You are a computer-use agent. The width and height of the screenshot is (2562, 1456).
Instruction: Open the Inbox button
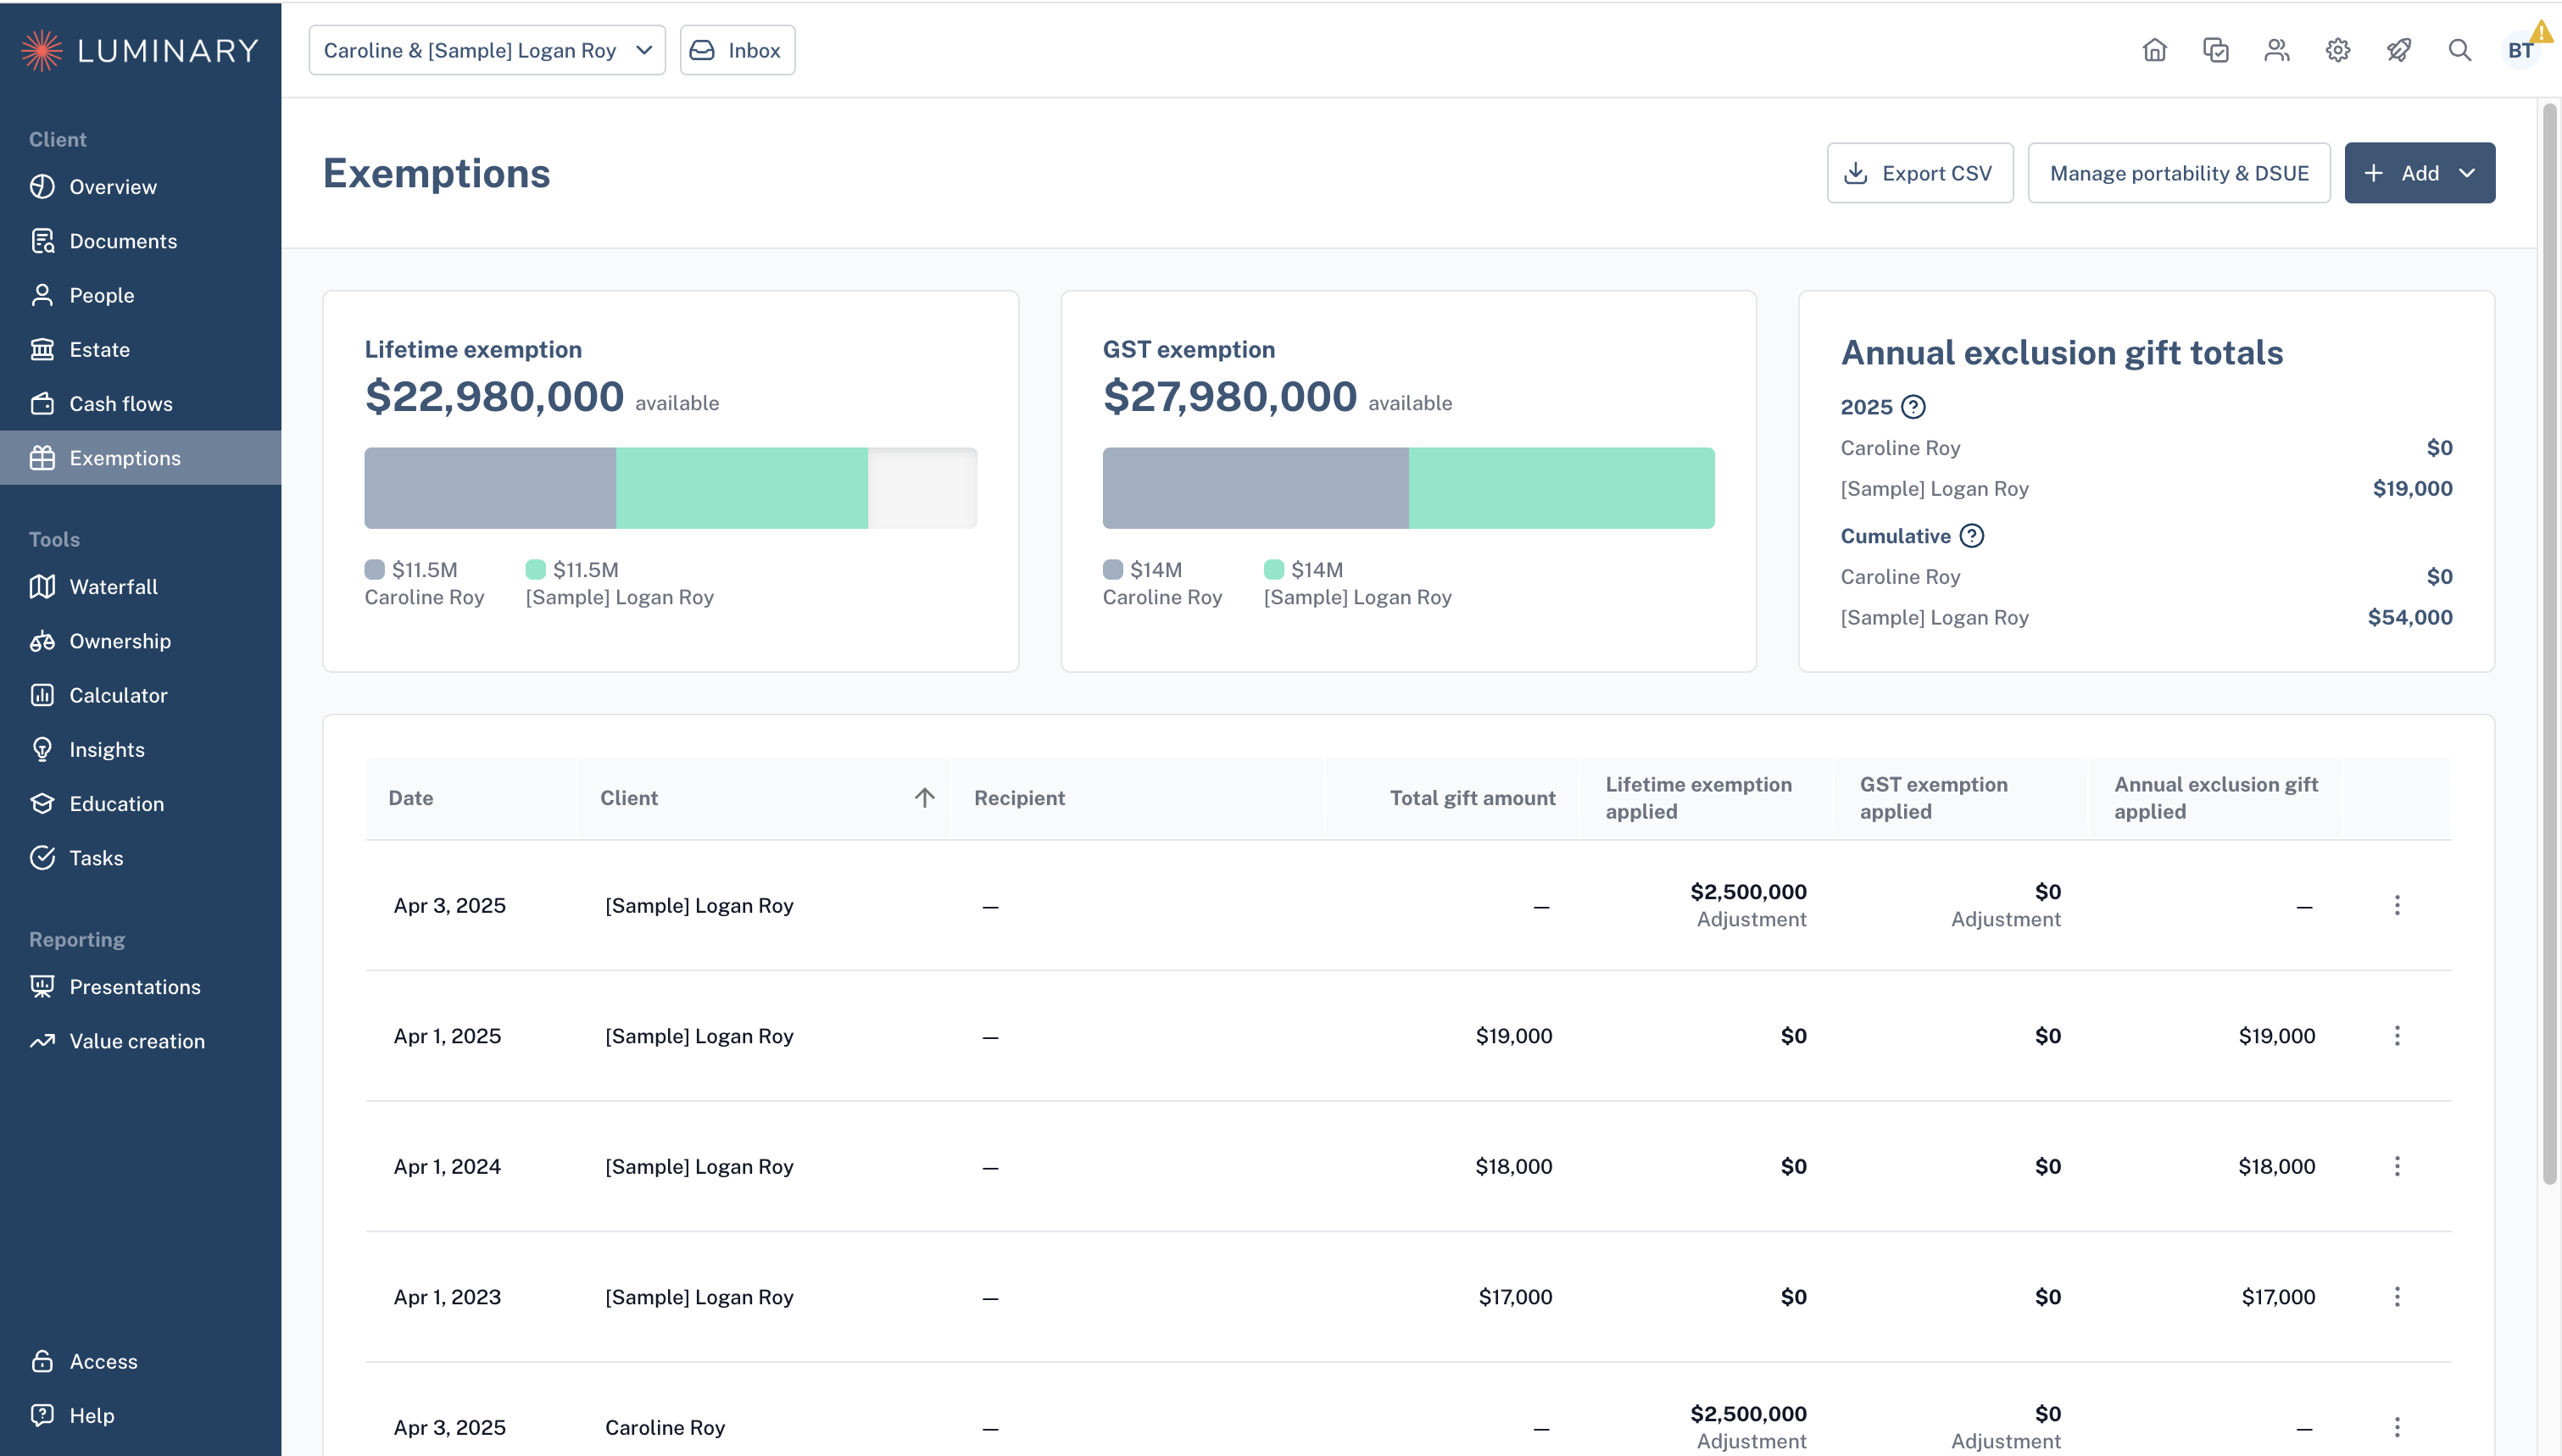tap(738, 50)
